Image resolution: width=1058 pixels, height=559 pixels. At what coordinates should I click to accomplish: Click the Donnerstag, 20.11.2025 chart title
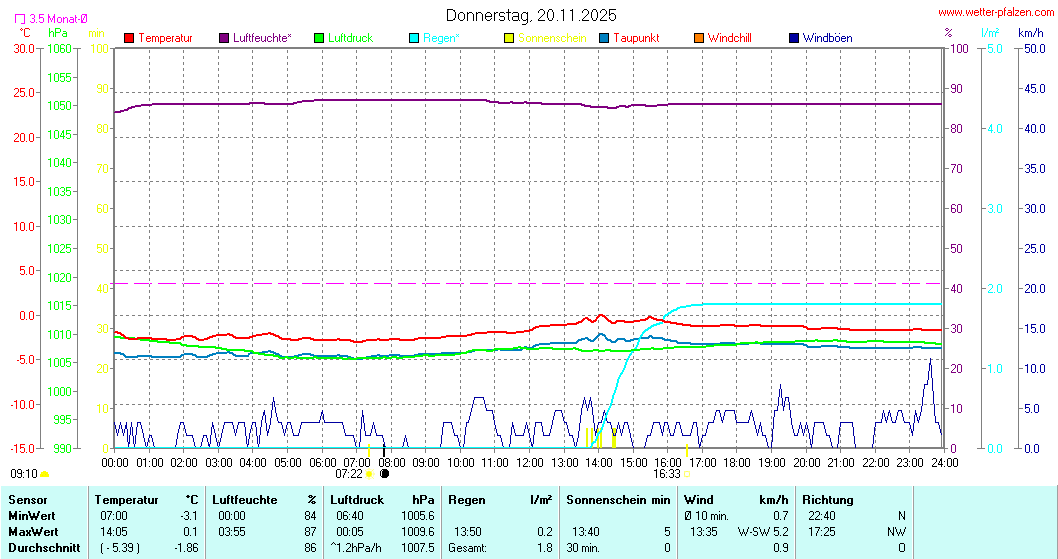coord(531,15)
